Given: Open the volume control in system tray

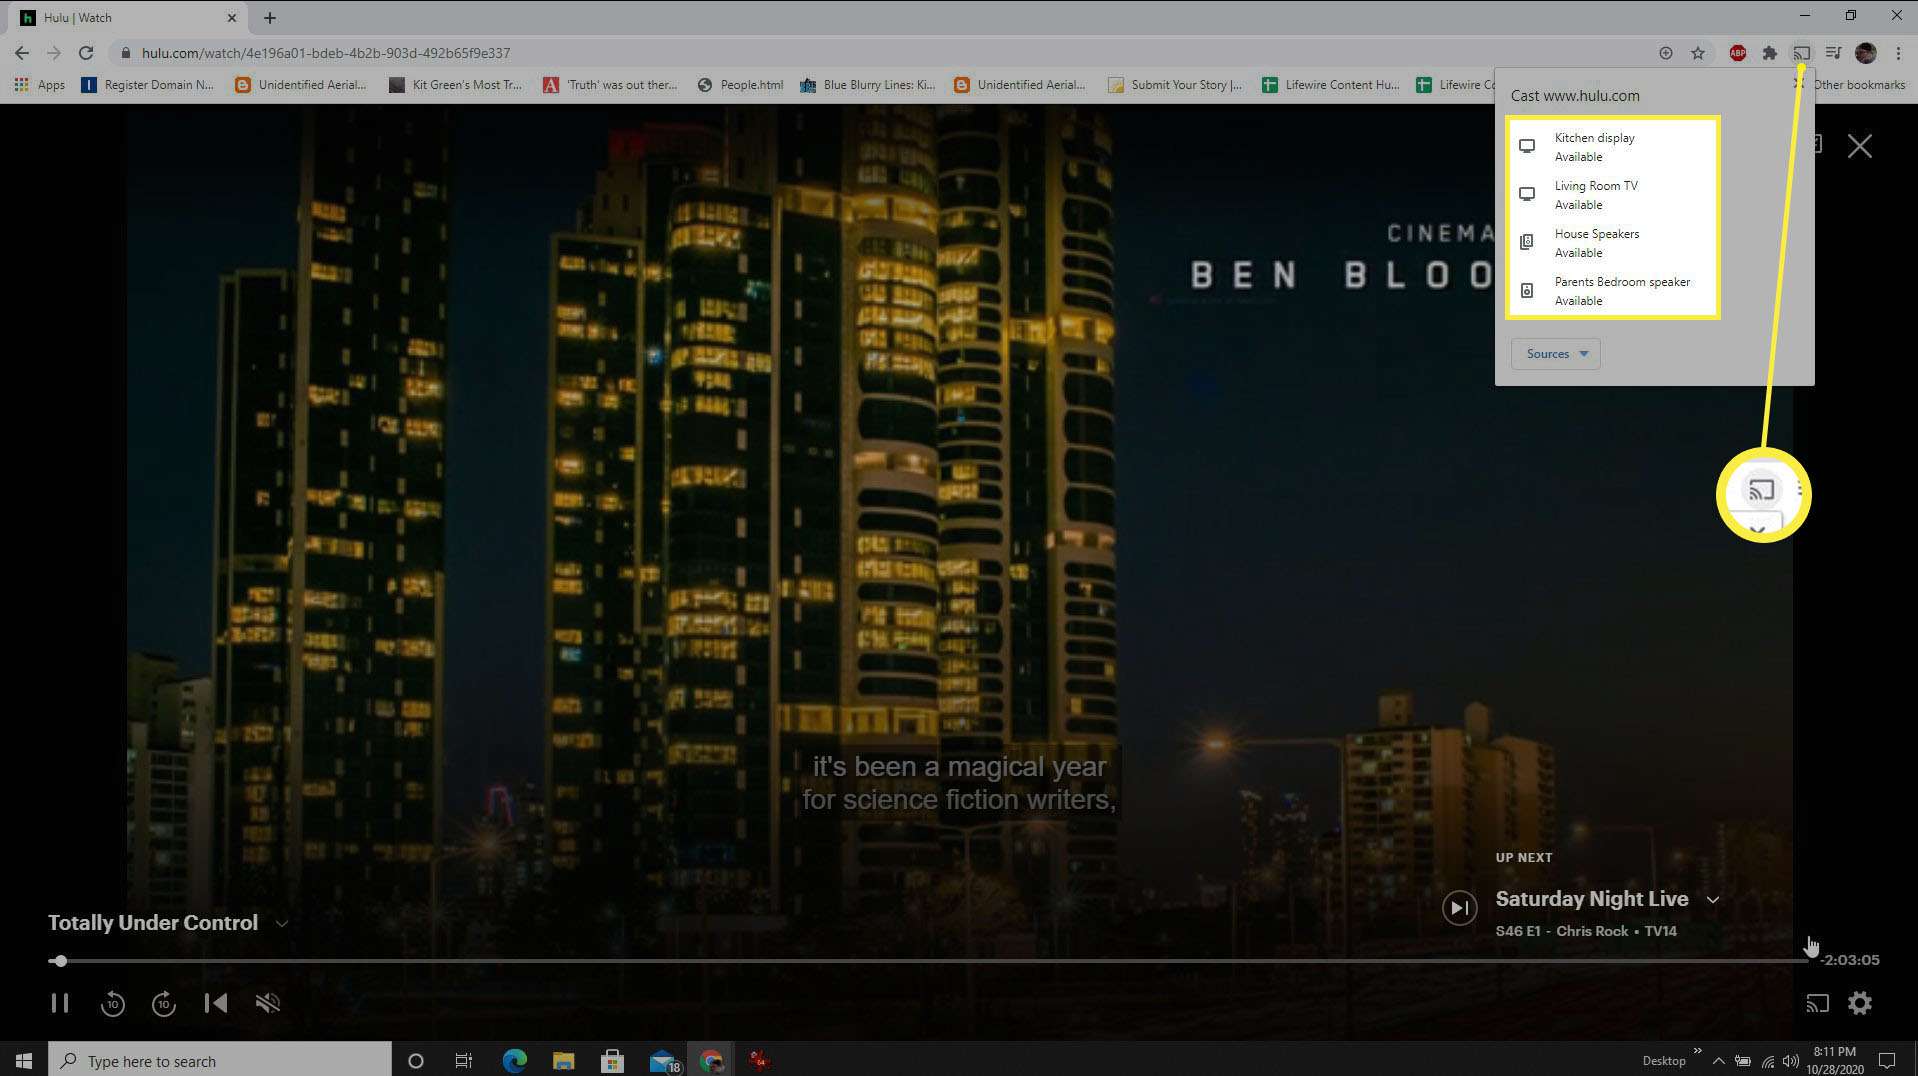Looking at the screenshot, I should pyautogui.click(x=1791, y=1060).
